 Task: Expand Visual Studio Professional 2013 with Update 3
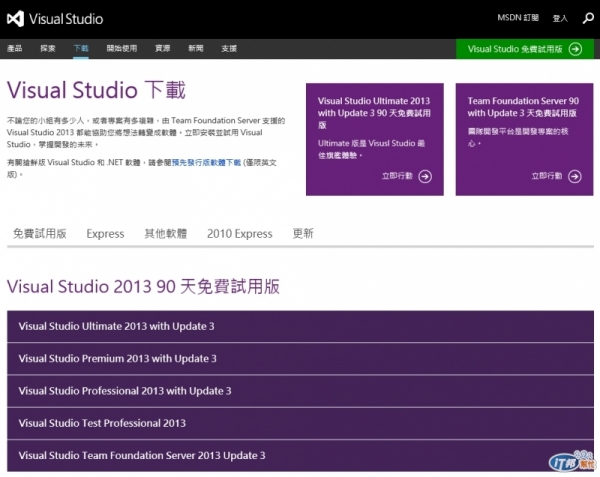pos(300,391)
